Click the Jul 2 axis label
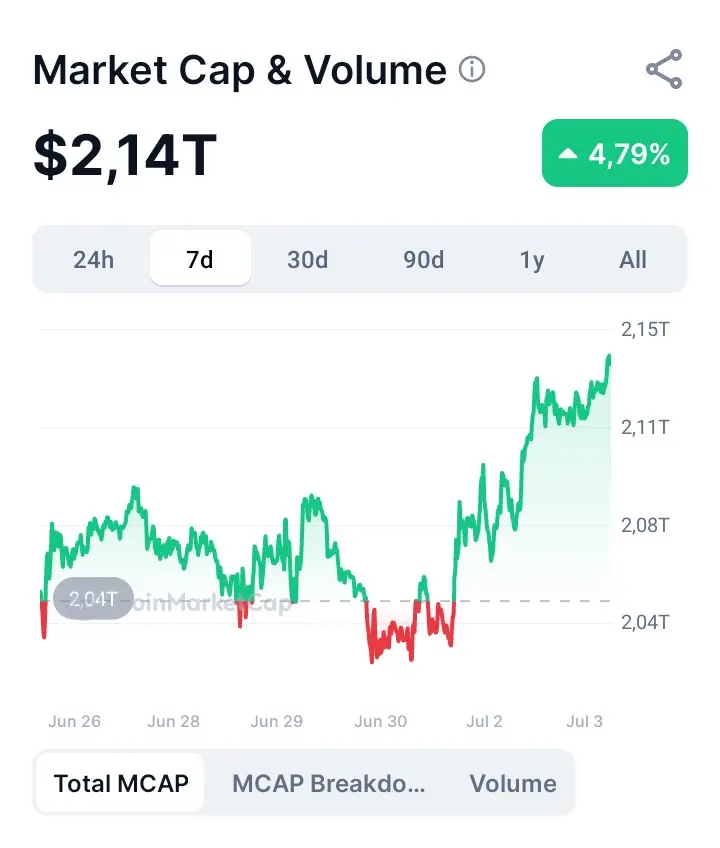Screen dimensions: 720x848 click(484, 721)
